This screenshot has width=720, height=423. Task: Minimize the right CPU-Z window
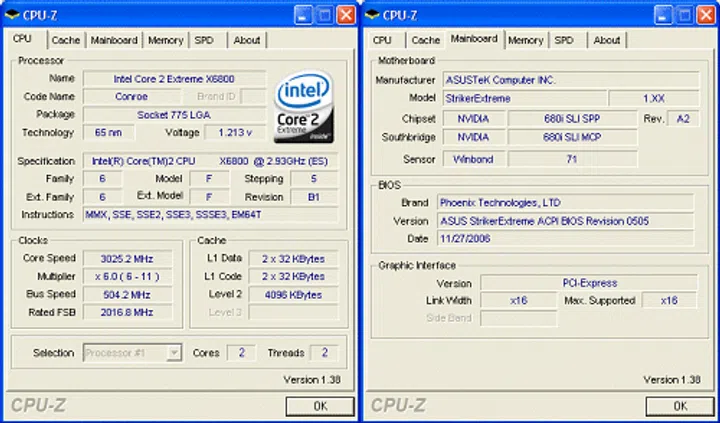tap(663, 15)
